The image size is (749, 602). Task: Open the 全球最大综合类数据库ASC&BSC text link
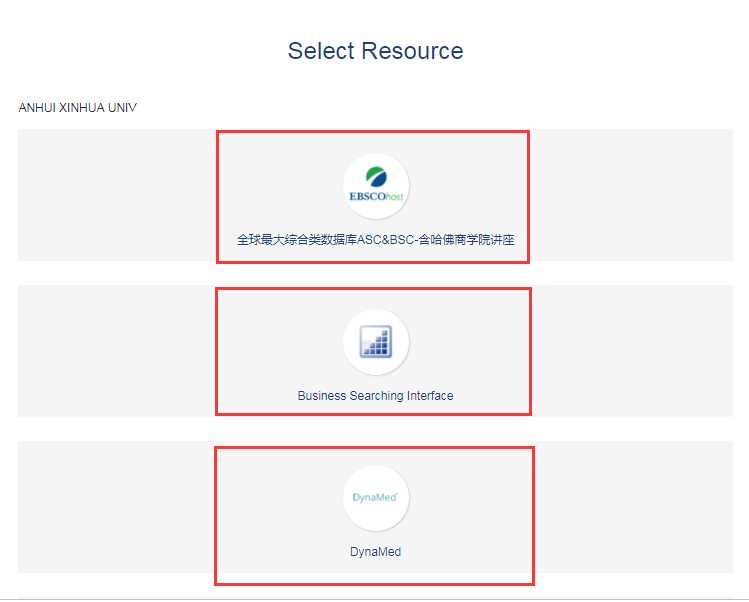[x=330, y=240]
